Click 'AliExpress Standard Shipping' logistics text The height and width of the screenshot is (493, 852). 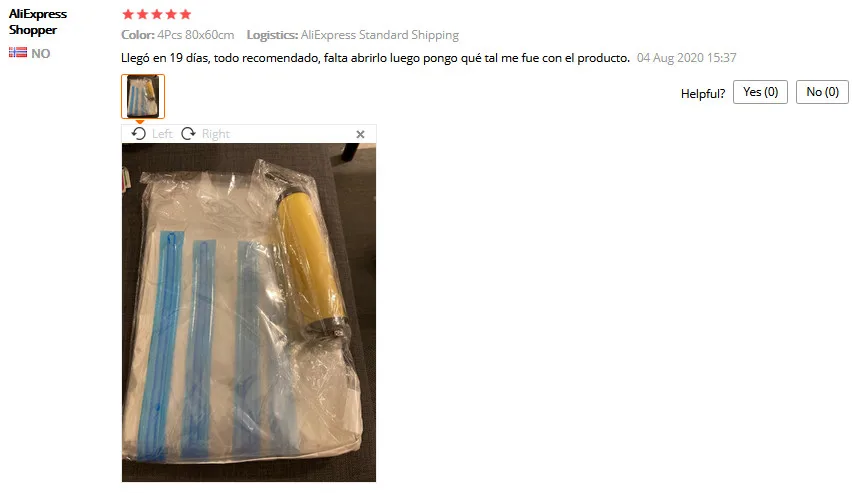click(380, 35)
